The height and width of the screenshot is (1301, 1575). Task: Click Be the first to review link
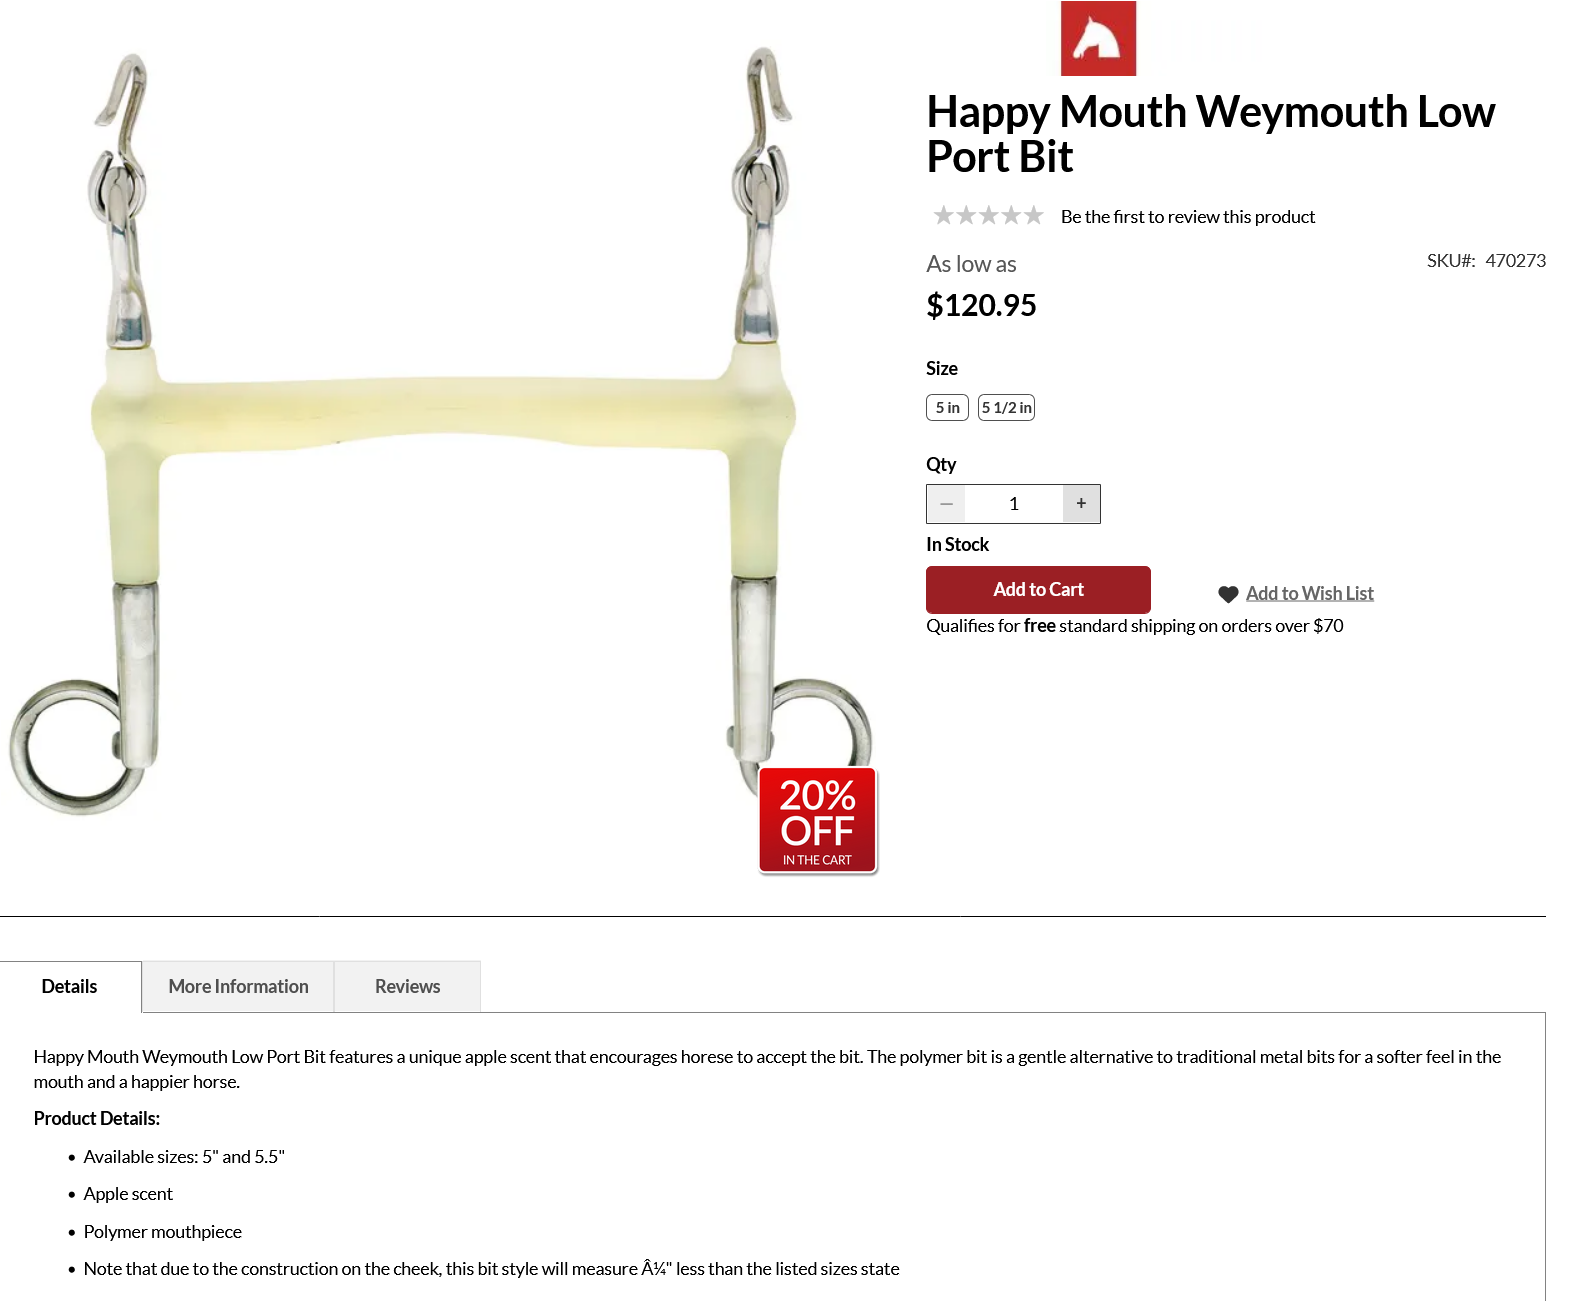1188,217
